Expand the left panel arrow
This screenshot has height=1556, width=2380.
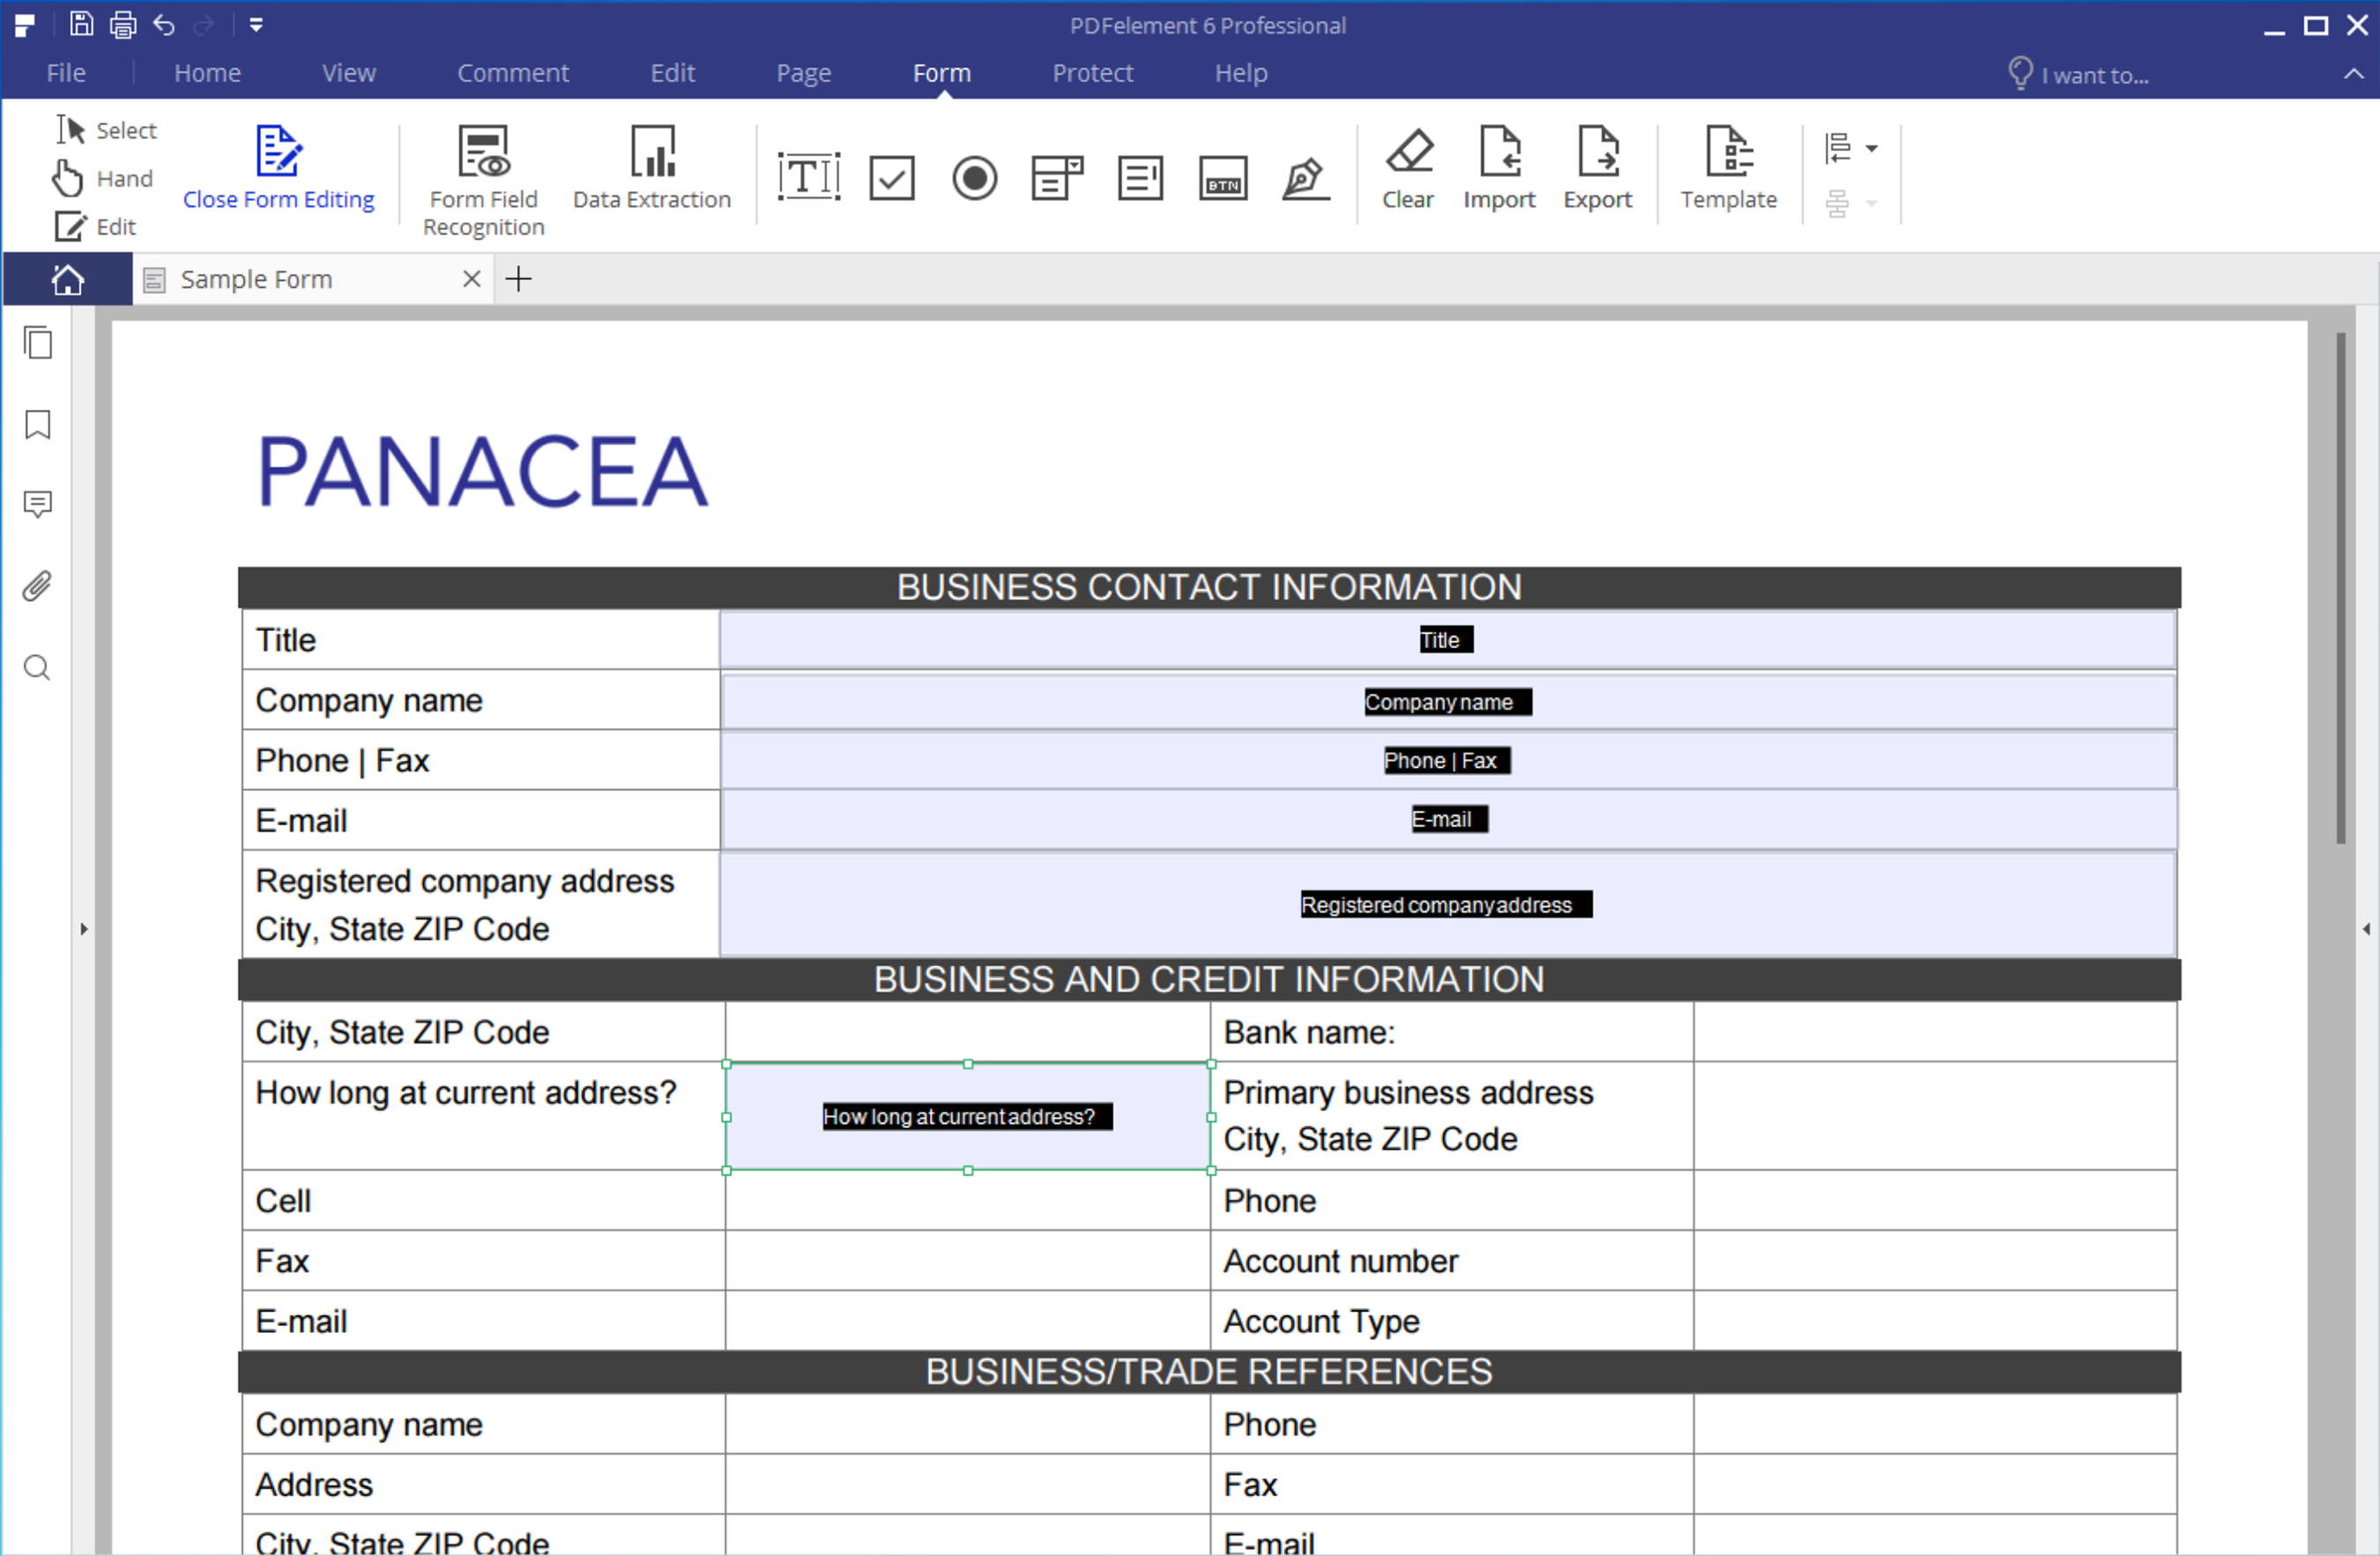click(84, 929)
